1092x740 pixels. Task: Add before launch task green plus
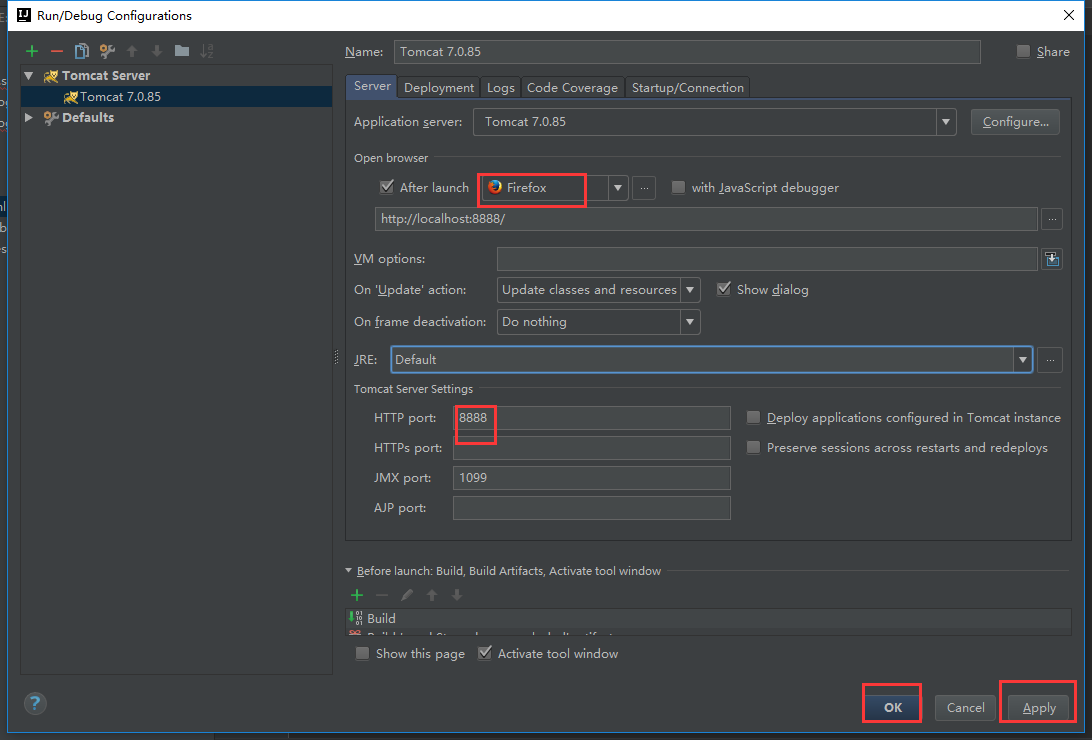[357, 595]
